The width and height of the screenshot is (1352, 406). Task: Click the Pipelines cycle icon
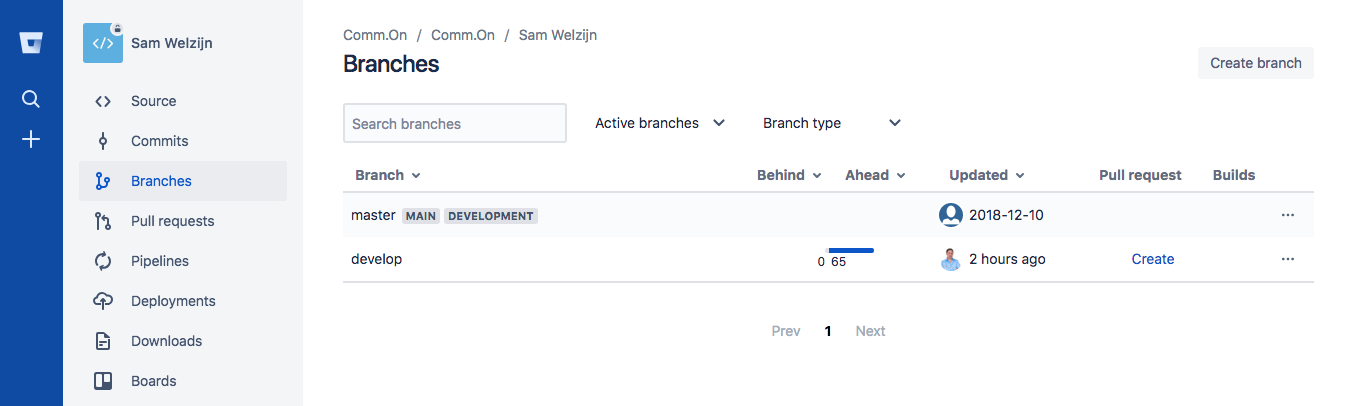pos(102,261)
